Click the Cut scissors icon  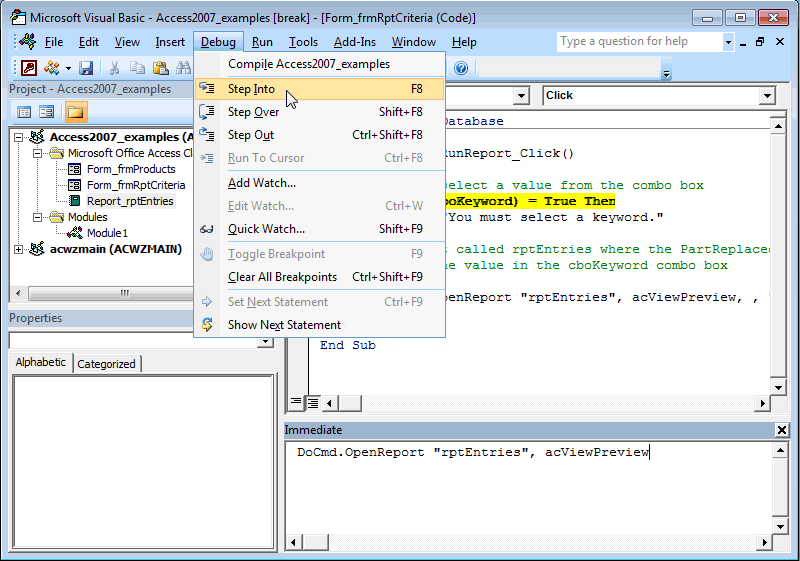tap(114, 67)
